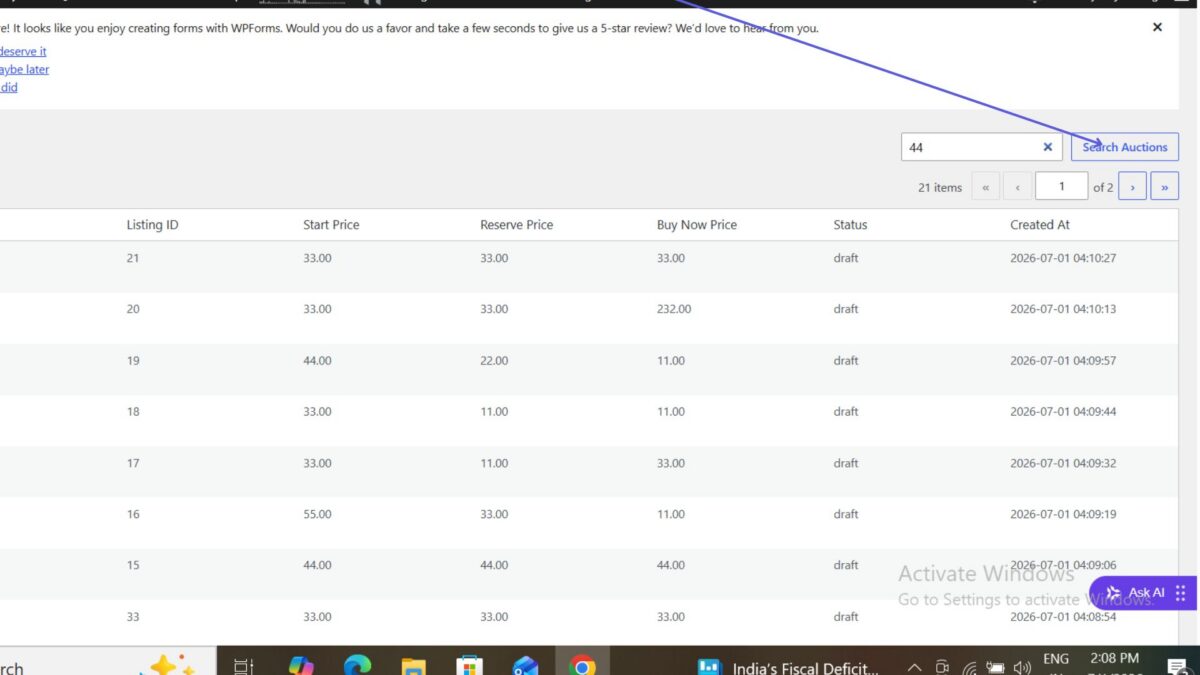This screenshot has width=1200, height=675.
Task: Open the Wi-Fi network tray icon
Action: click(969, 667)
